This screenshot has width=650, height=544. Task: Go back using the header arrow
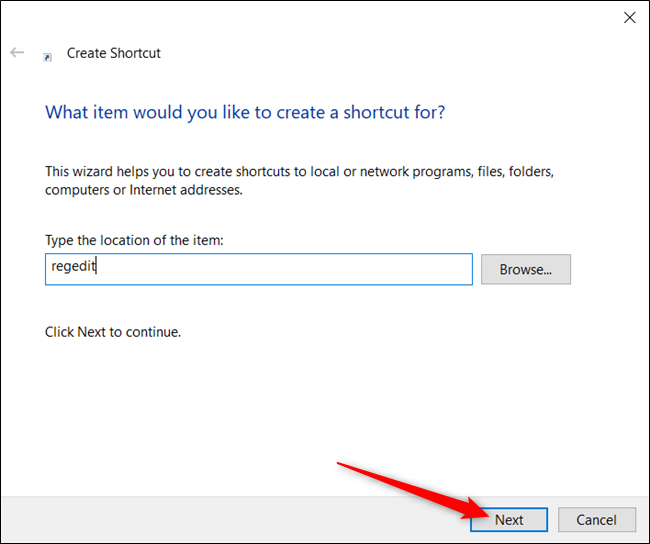tap(17, 53)
